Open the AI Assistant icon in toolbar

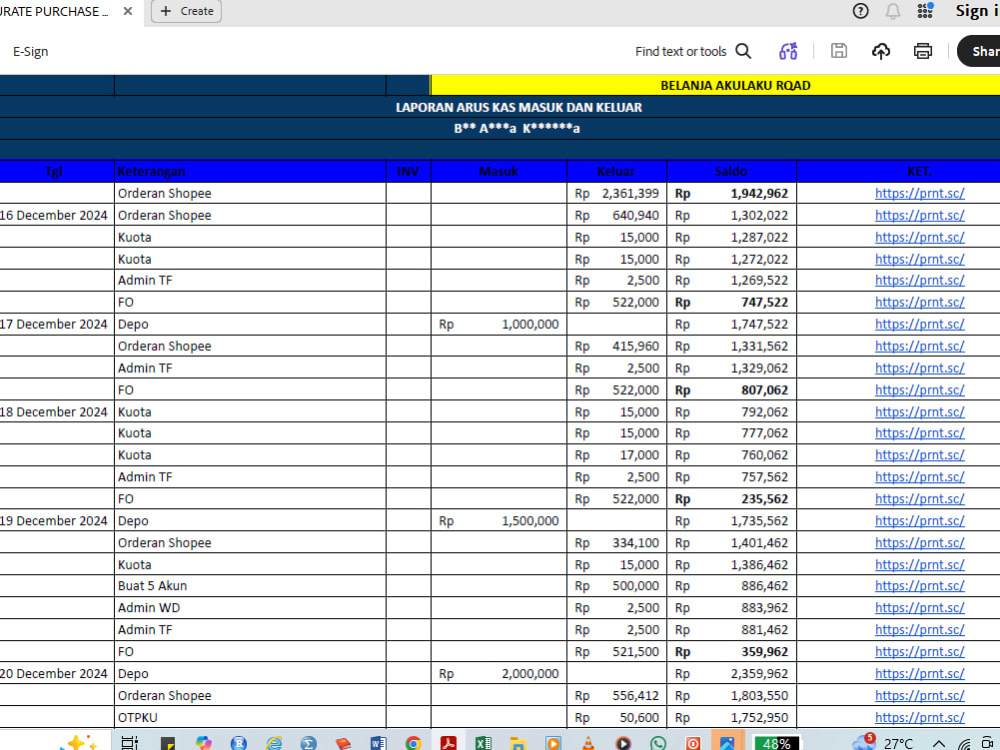(788, 51)
